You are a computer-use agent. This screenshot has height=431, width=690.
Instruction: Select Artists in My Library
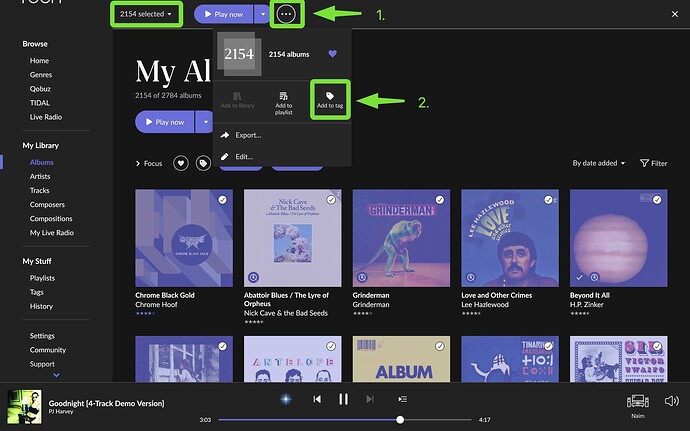pos(40,176)
